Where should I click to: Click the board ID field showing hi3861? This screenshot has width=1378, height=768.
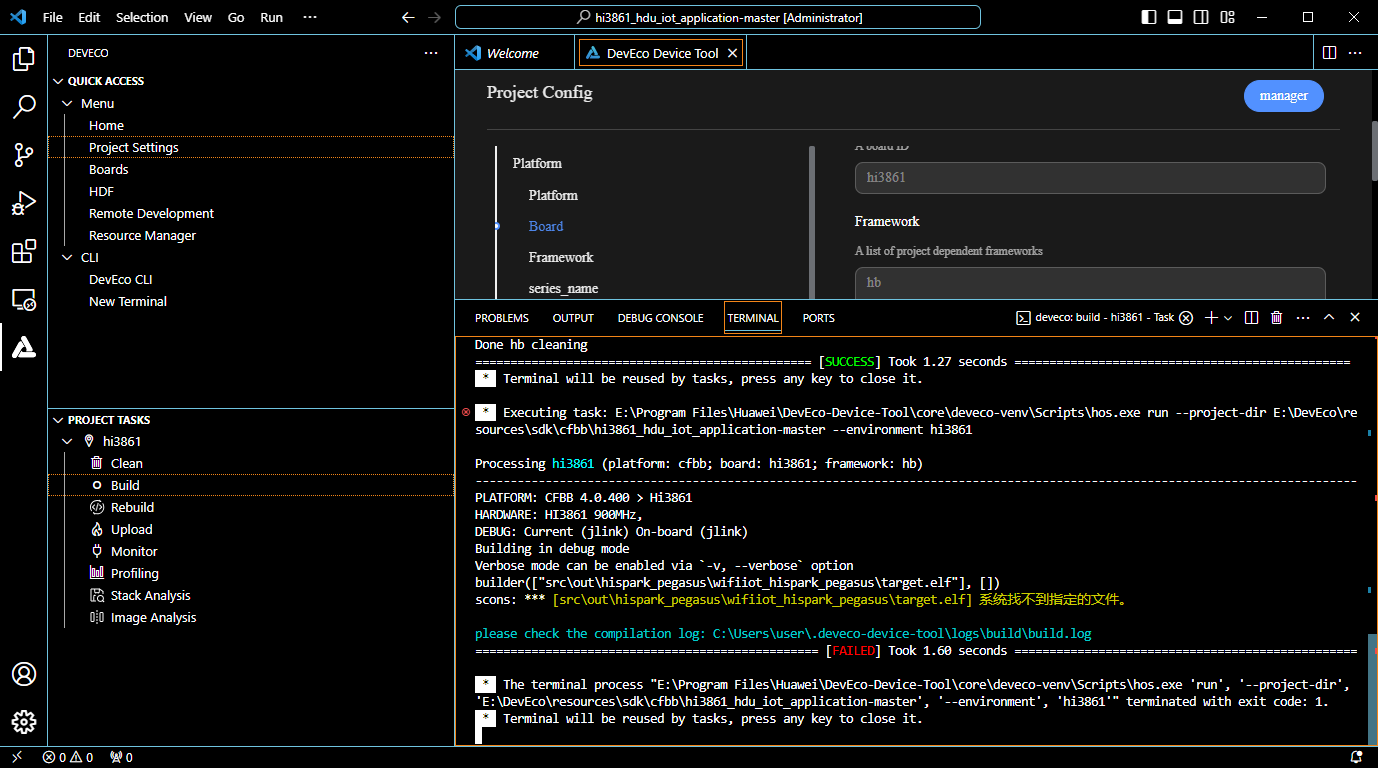[1090, 178]
